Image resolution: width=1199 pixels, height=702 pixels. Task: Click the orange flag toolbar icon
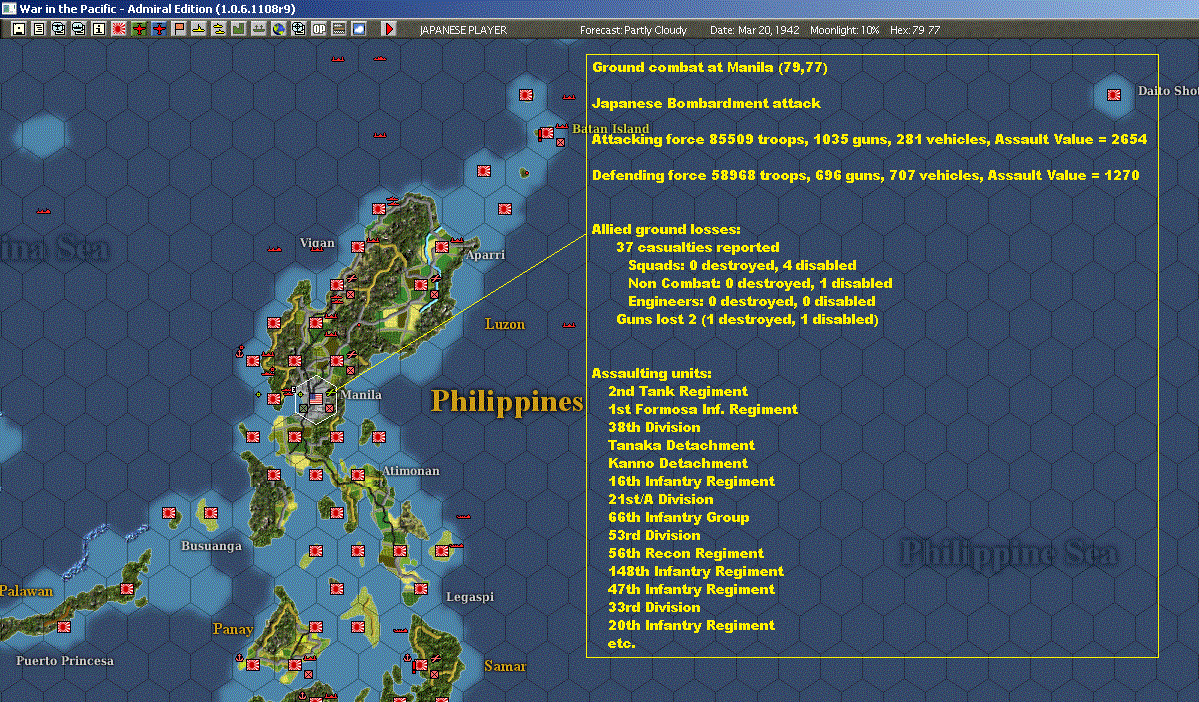click(179, 29)
